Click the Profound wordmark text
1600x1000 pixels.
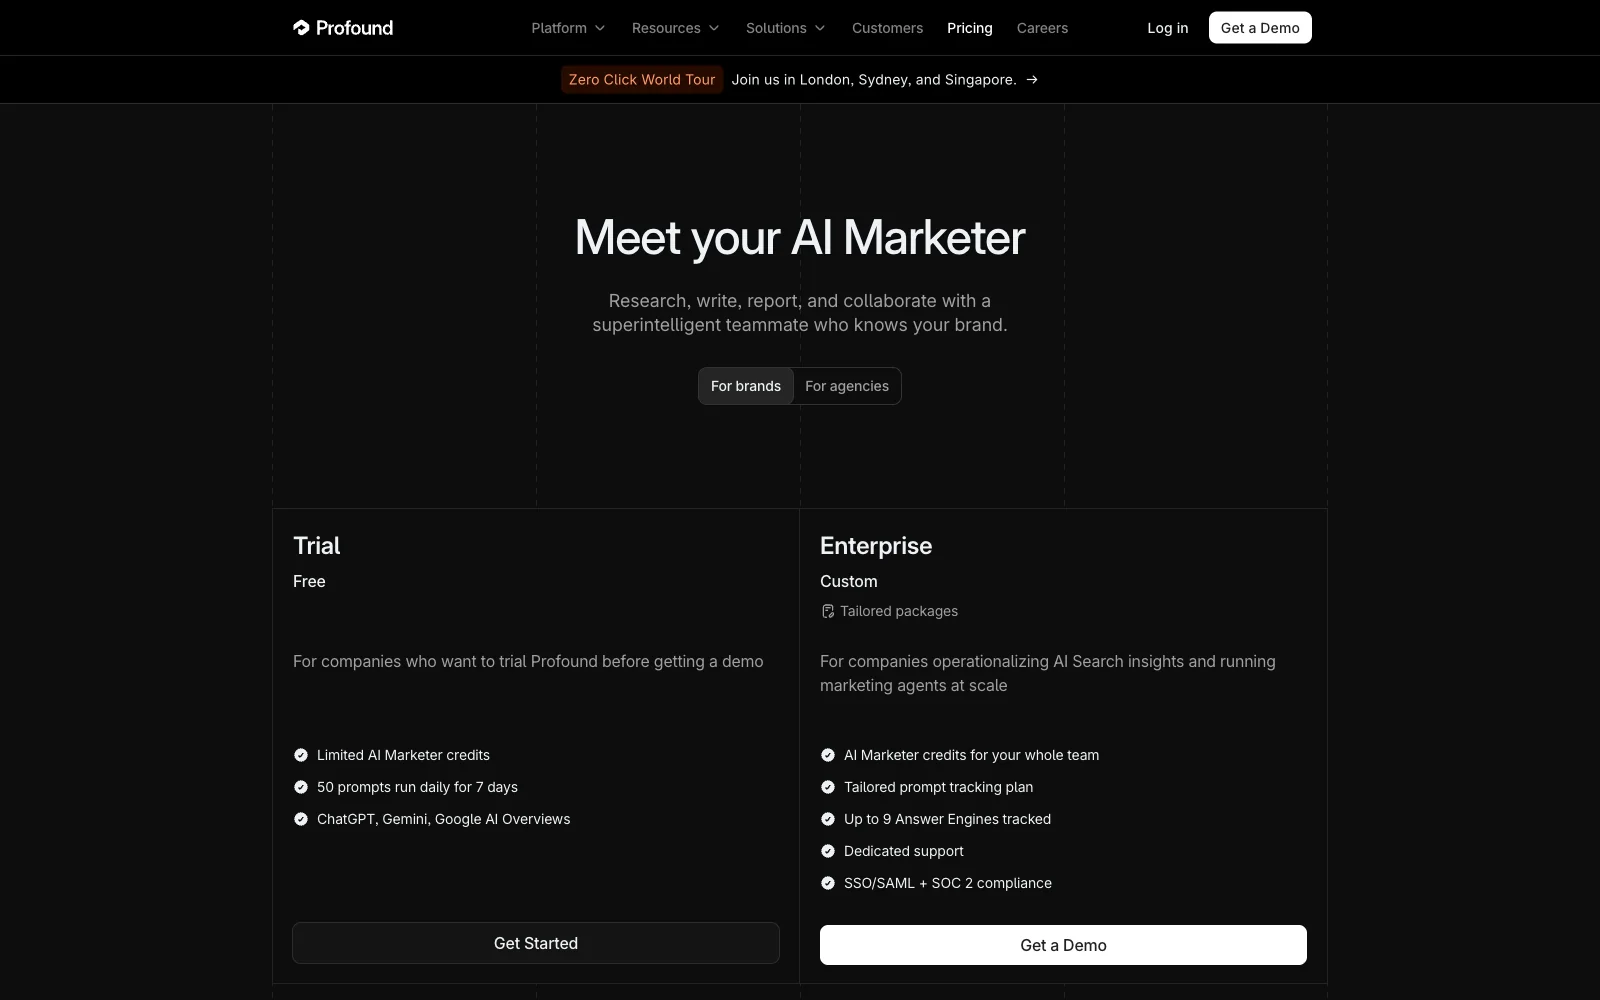tap(354, 28)
